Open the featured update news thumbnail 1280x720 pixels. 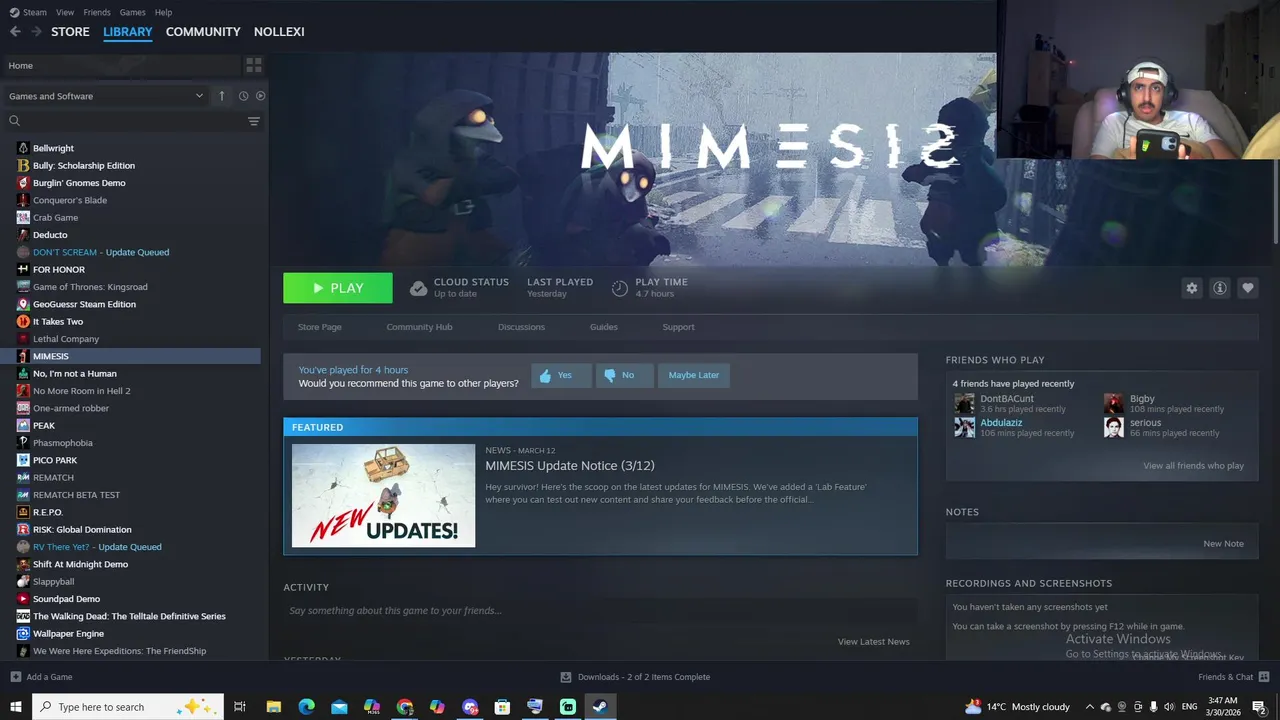pos(383,495)
